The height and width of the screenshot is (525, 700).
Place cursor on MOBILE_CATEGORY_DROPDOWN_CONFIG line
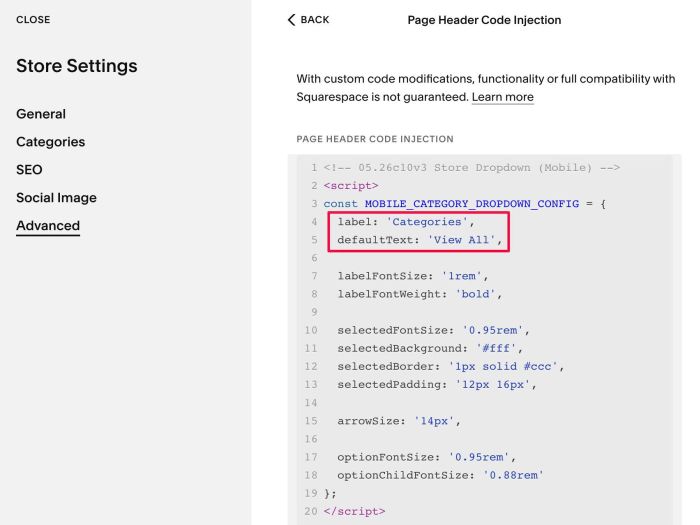coord(464,204)
